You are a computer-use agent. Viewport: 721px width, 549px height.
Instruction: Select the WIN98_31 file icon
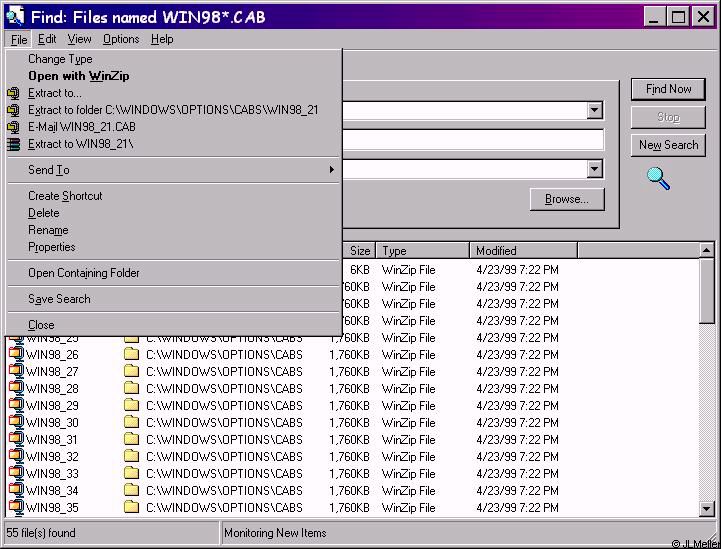(16, 439)
